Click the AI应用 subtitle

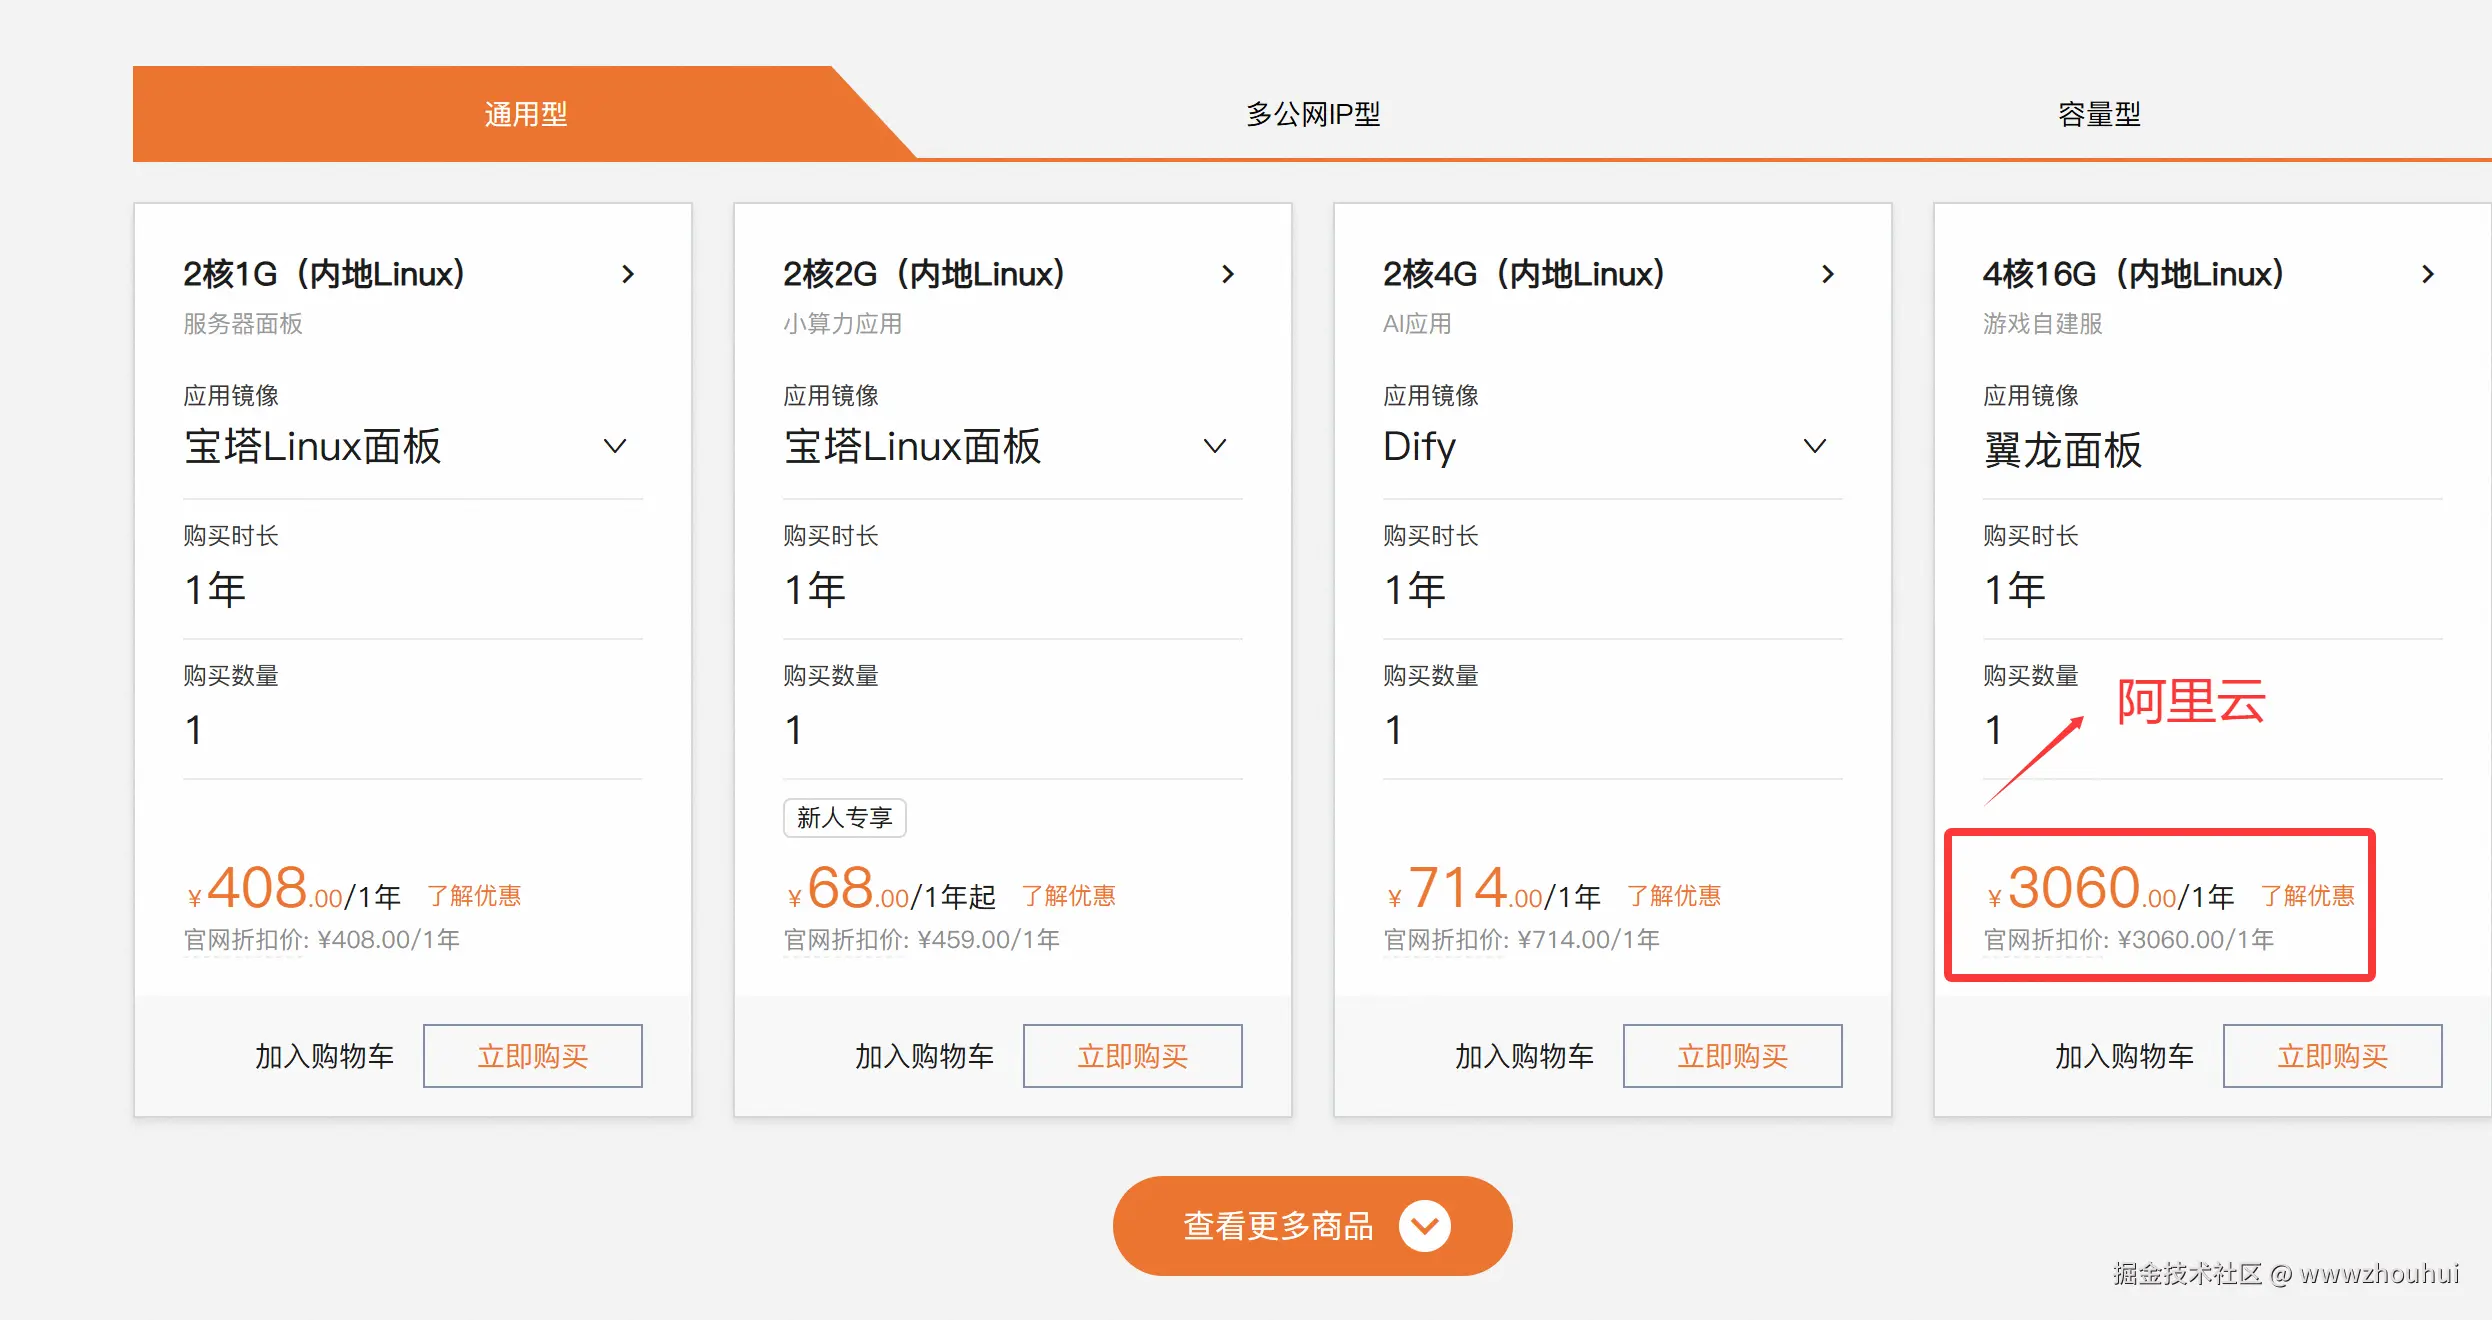[x=1417, y=324]
